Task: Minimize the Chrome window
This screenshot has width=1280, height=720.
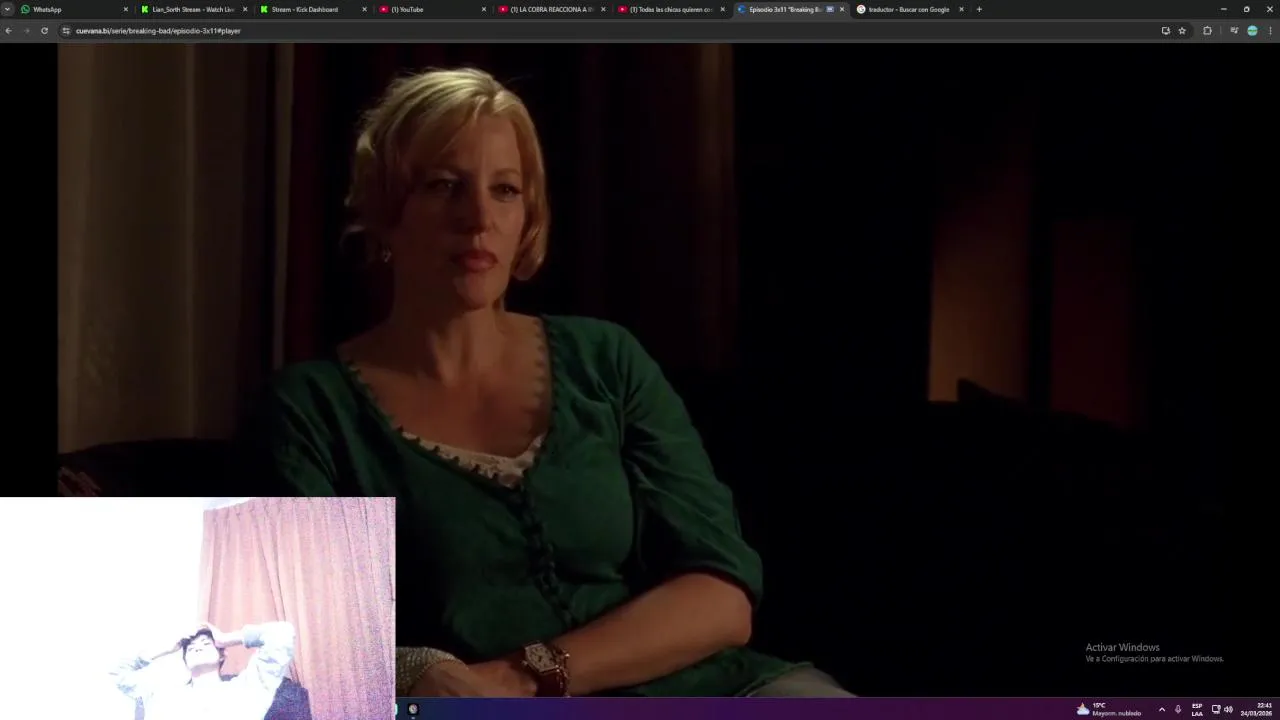Action: click(1223, 9)
